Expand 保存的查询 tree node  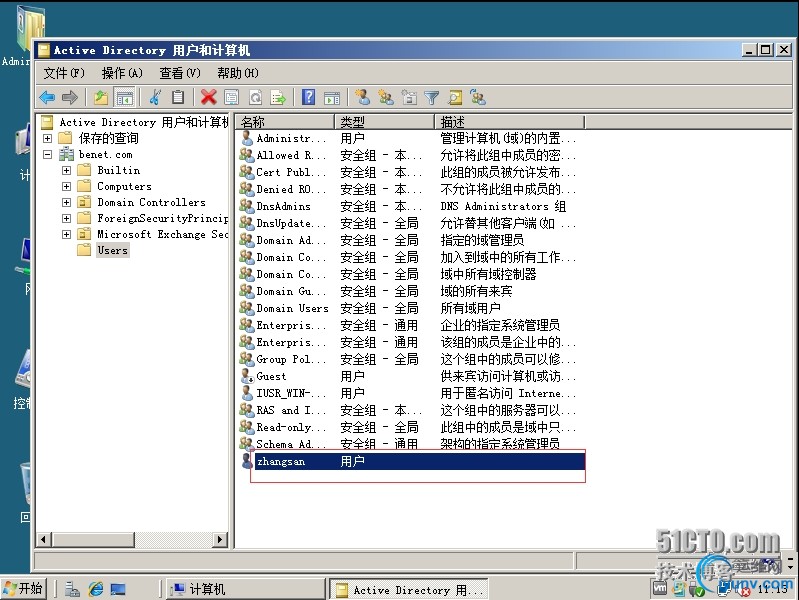click(47, 138)
